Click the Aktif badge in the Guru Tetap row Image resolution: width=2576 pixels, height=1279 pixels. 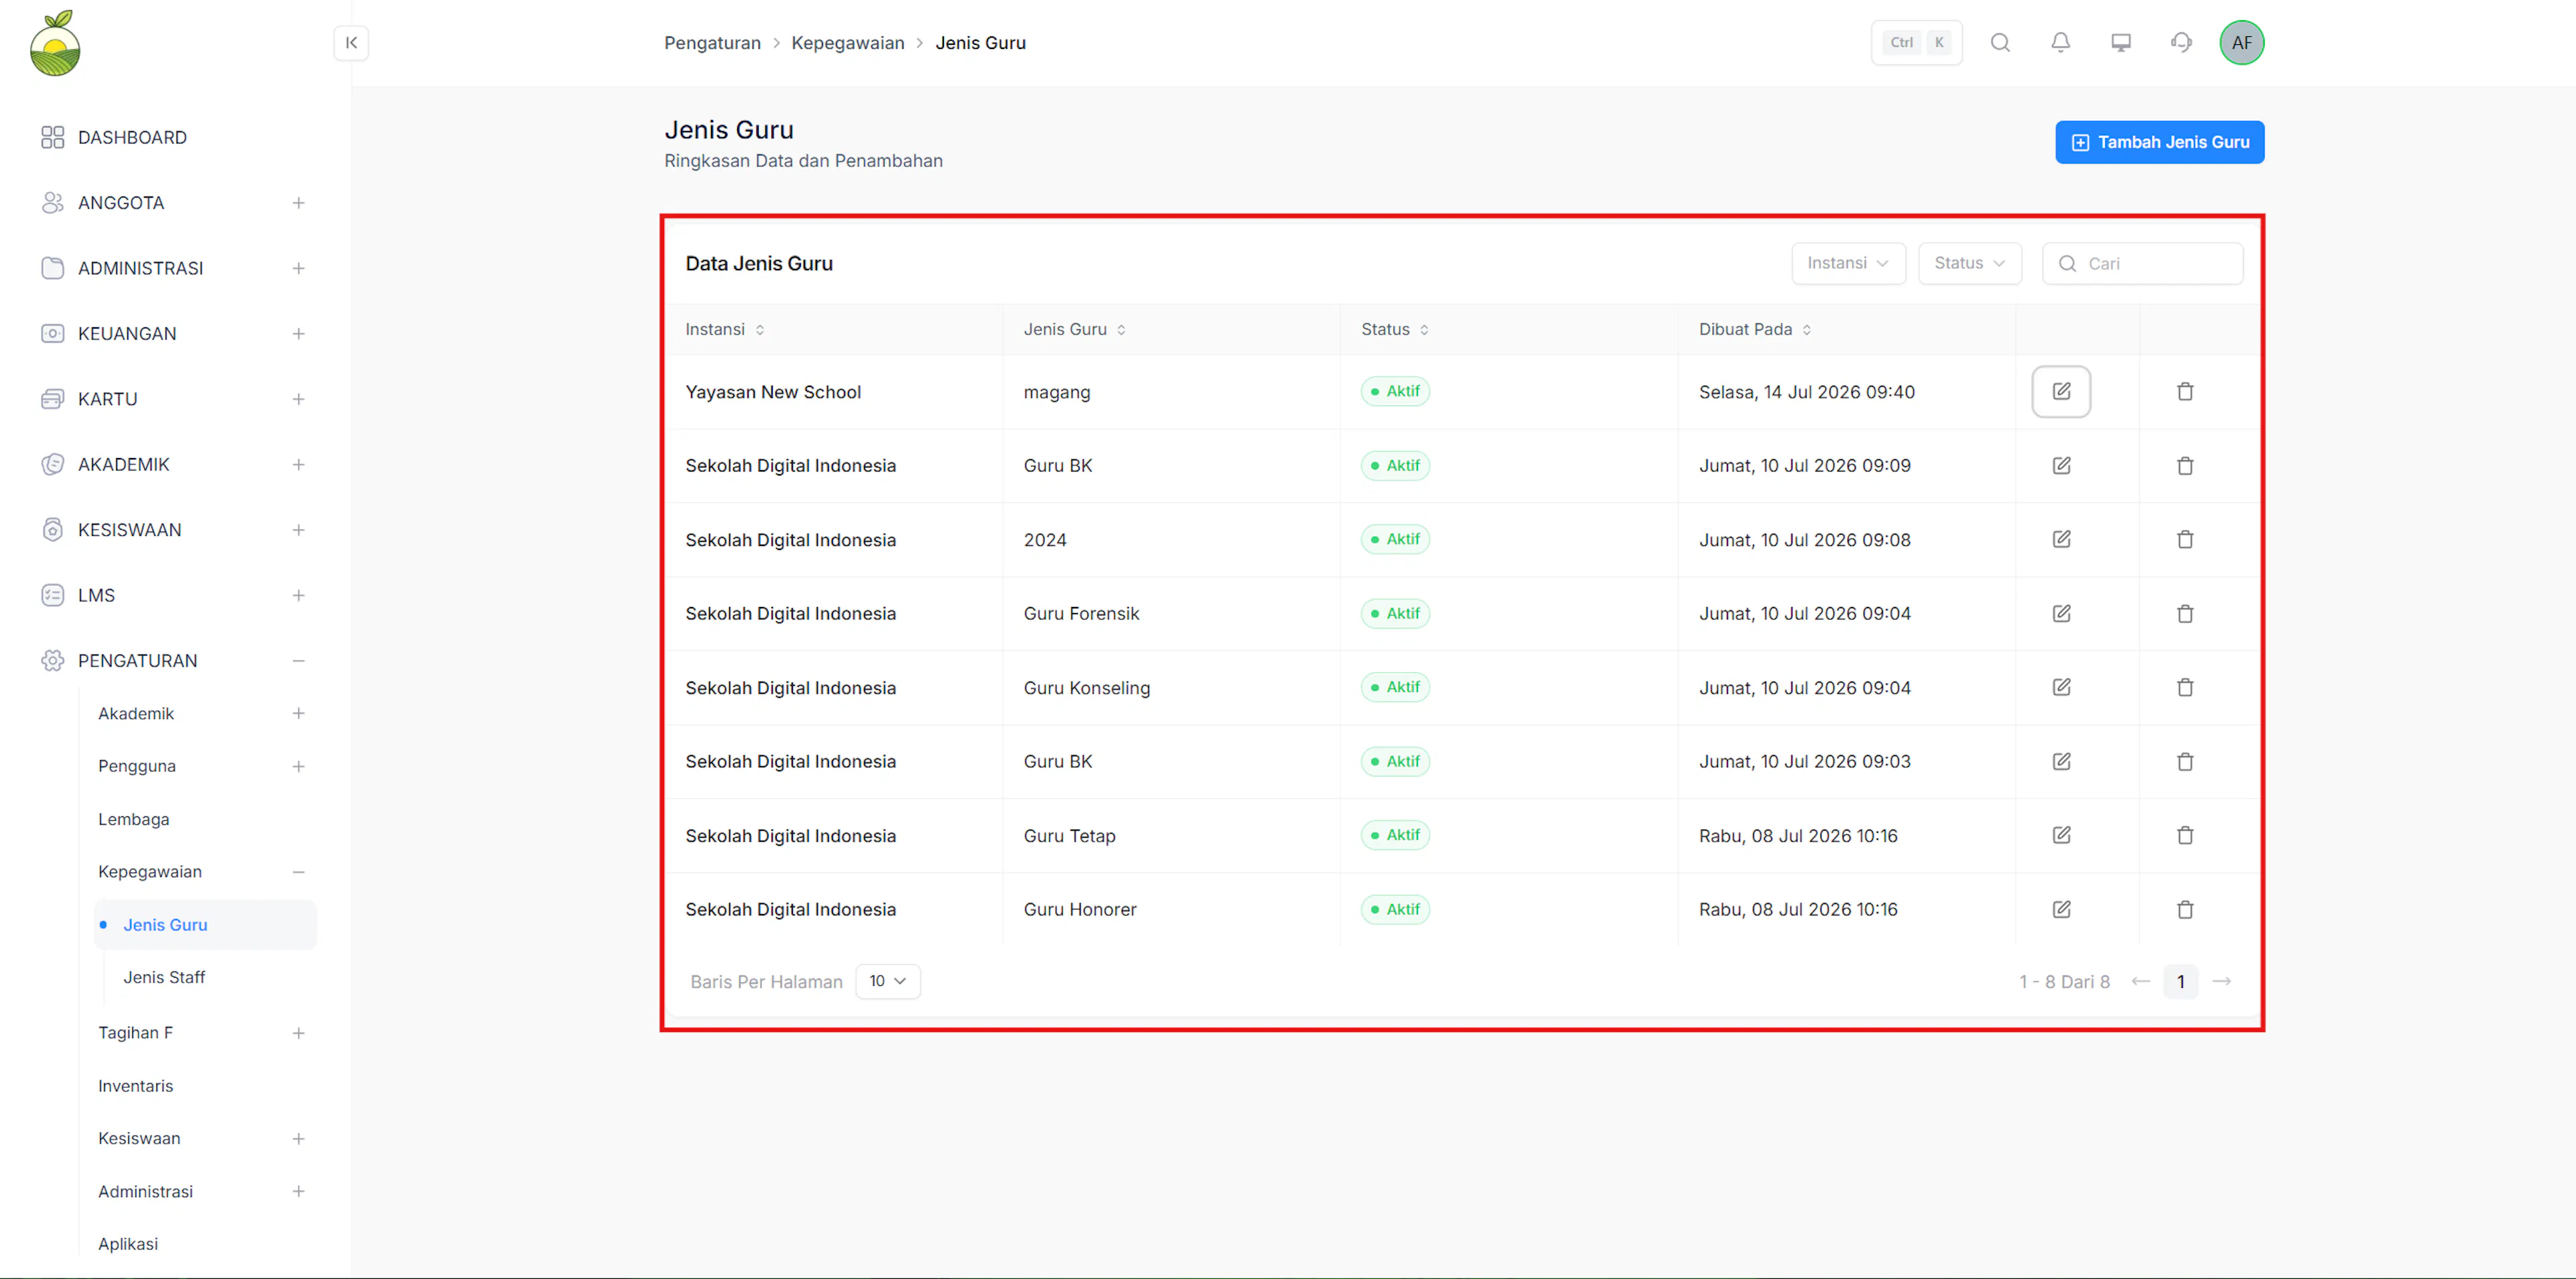(1395, 836)
